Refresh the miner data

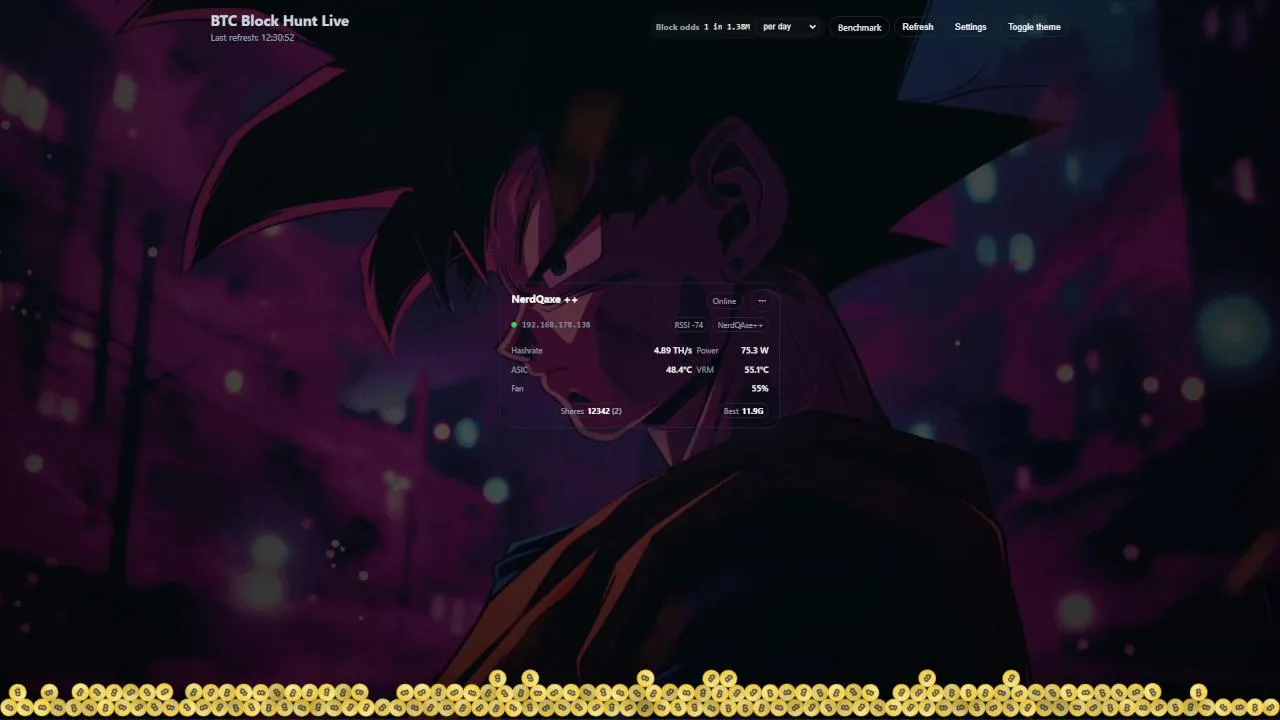coord(917,27)
